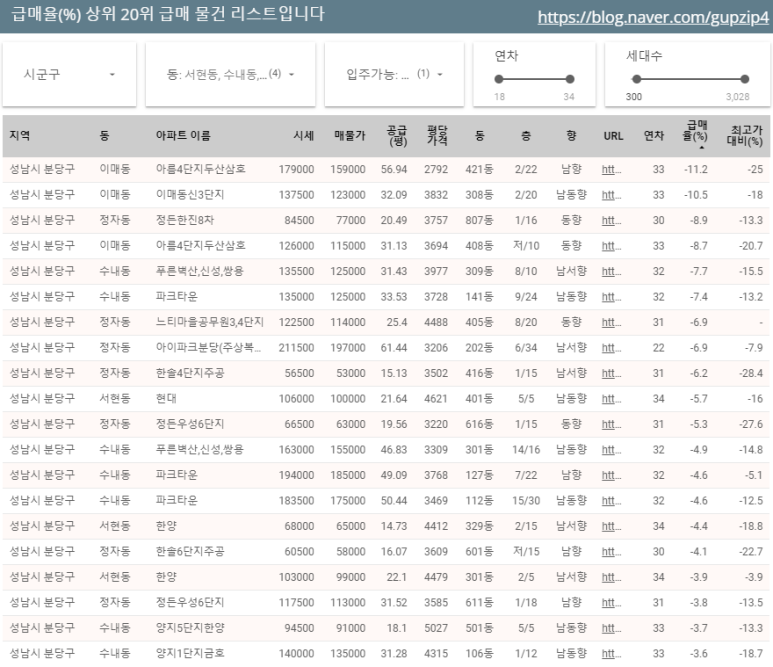Screen dimensions: 773x667
Task: Click 시세 value 179000
Action: (296, 170)
